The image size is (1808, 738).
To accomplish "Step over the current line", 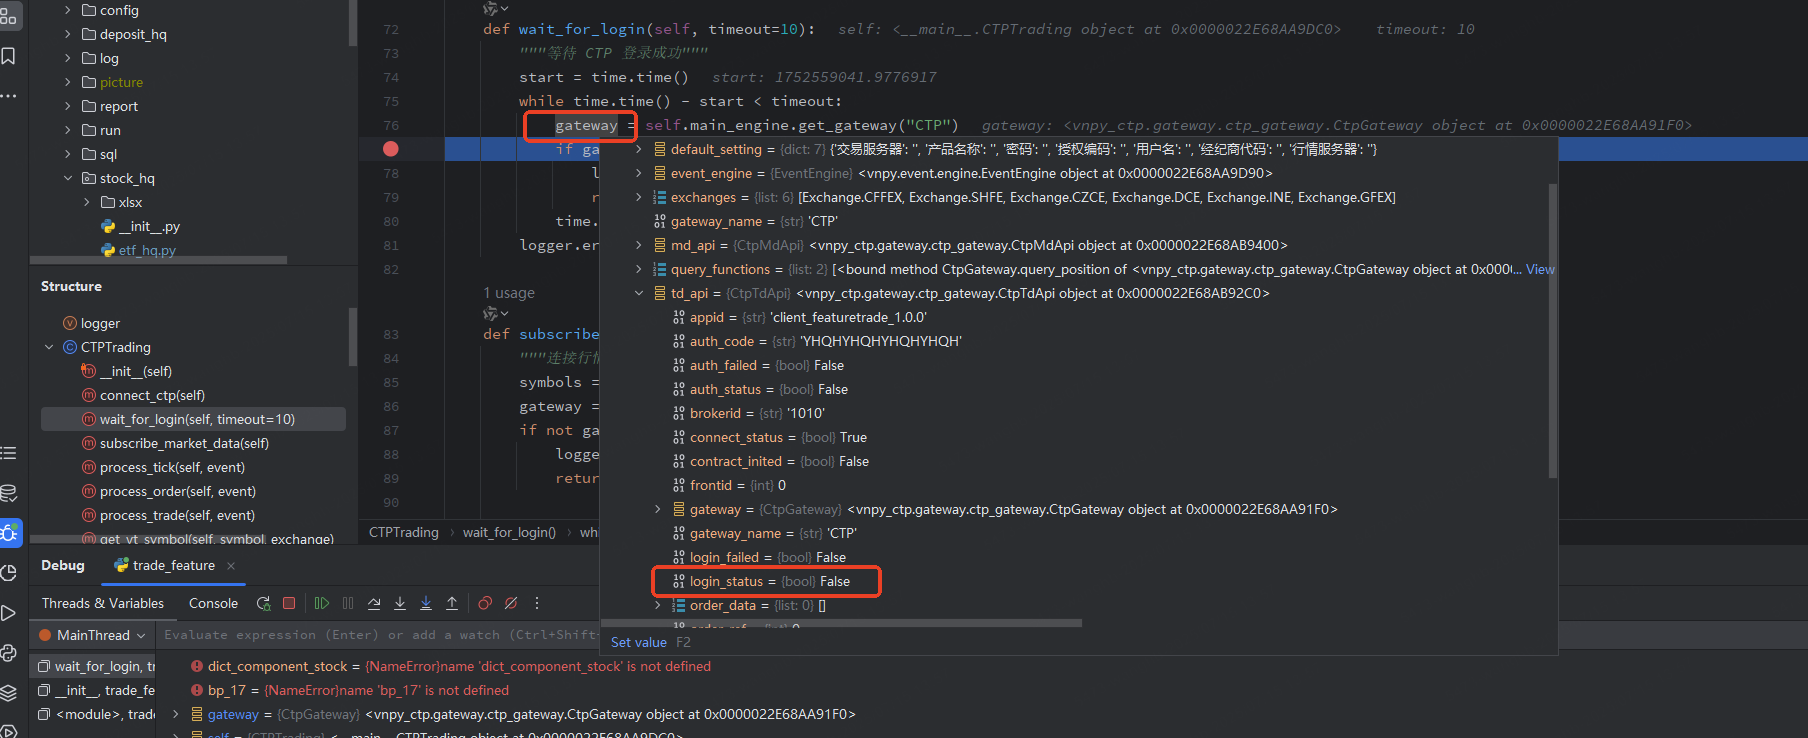I will pos(374,603).
